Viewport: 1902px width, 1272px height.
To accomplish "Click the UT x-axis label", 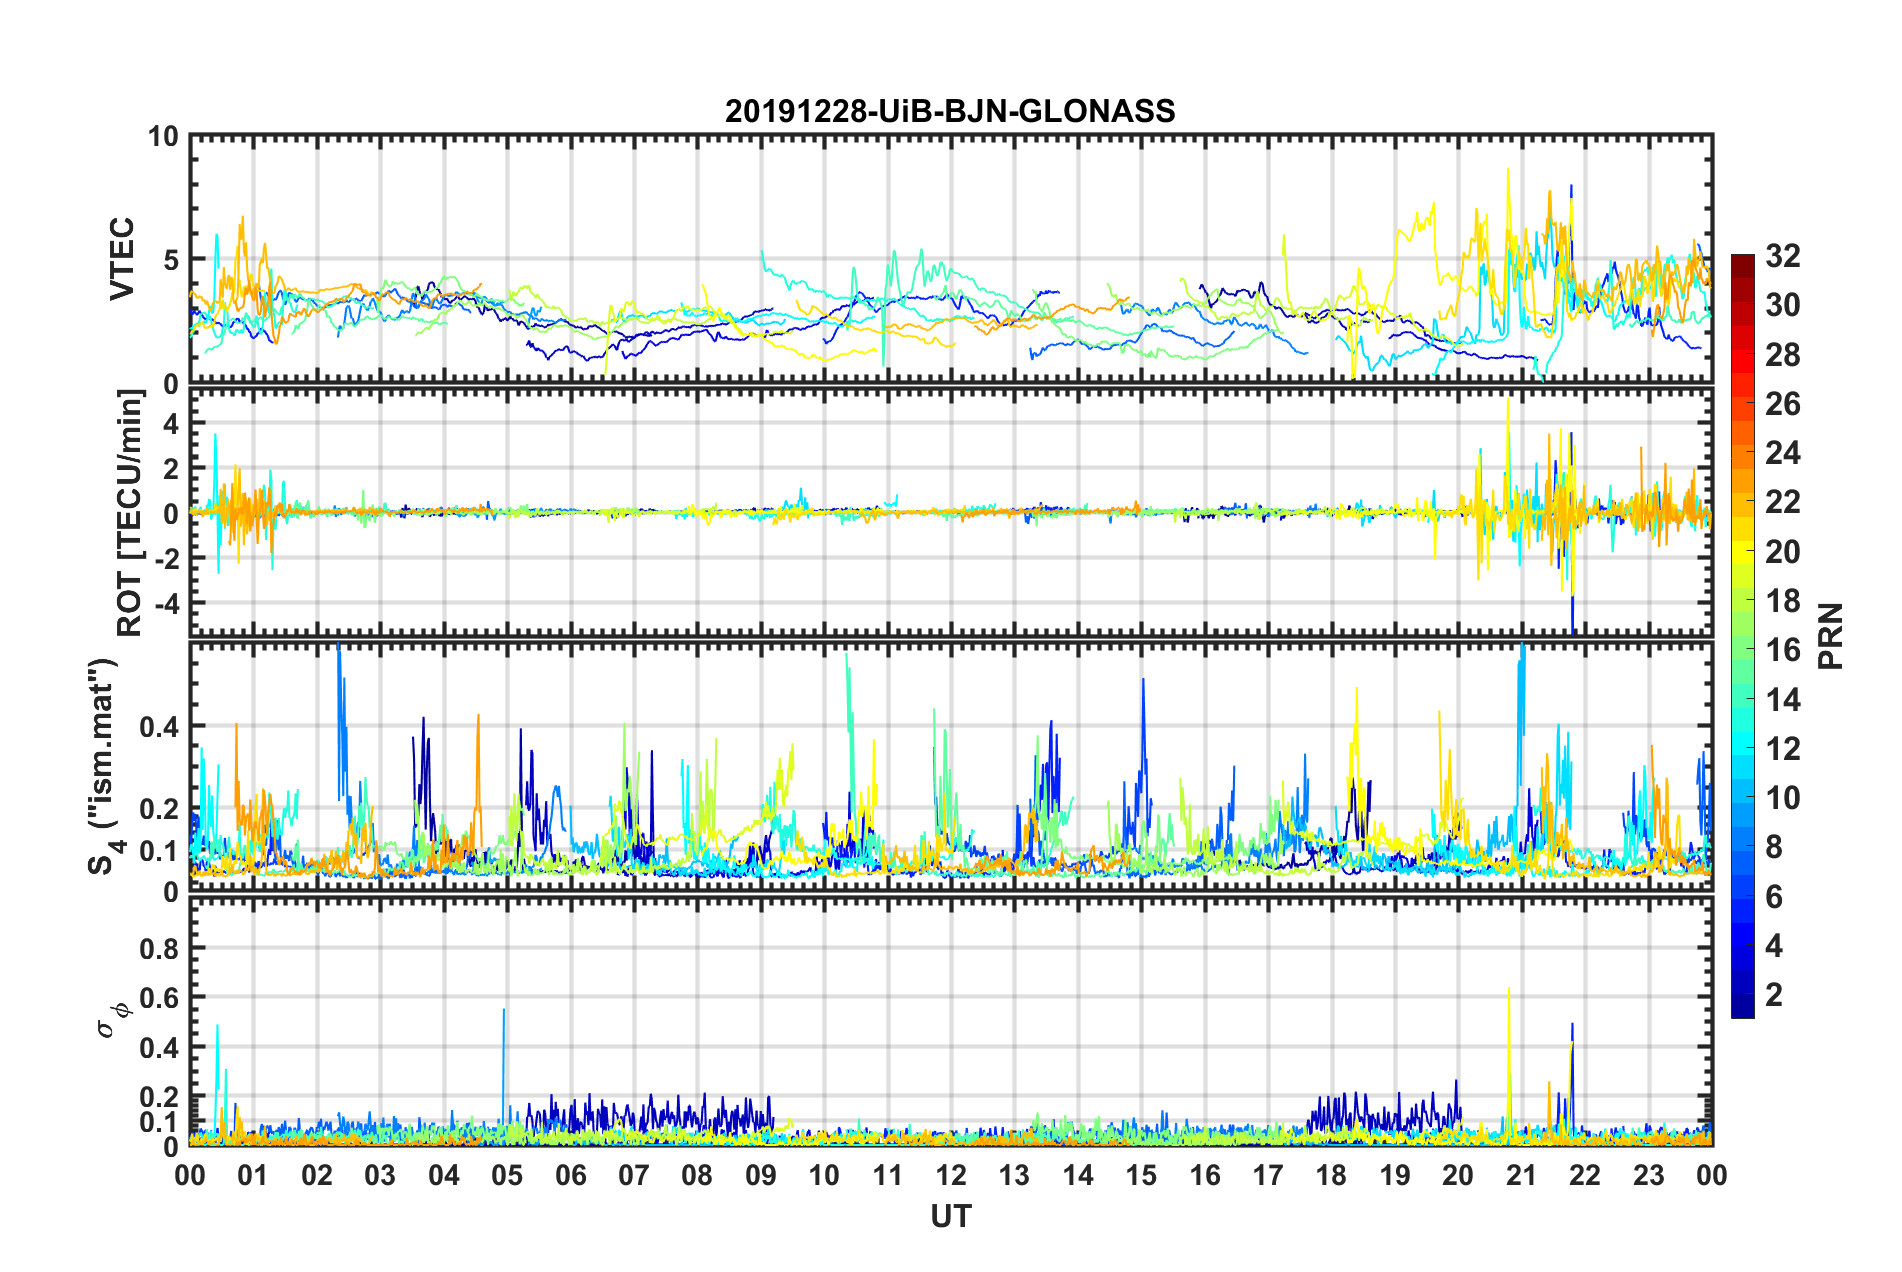I will (x=951, y=1216).
